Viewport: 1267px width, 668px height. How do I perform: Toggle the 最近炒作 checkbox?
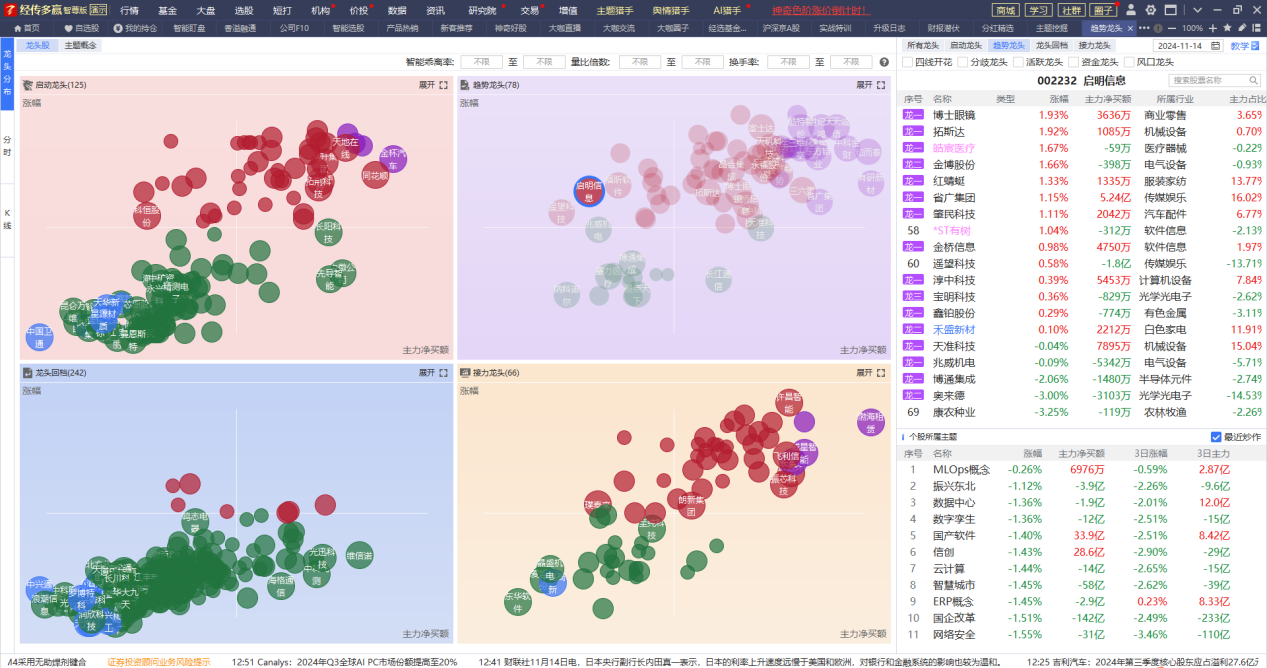(1216, 437)
